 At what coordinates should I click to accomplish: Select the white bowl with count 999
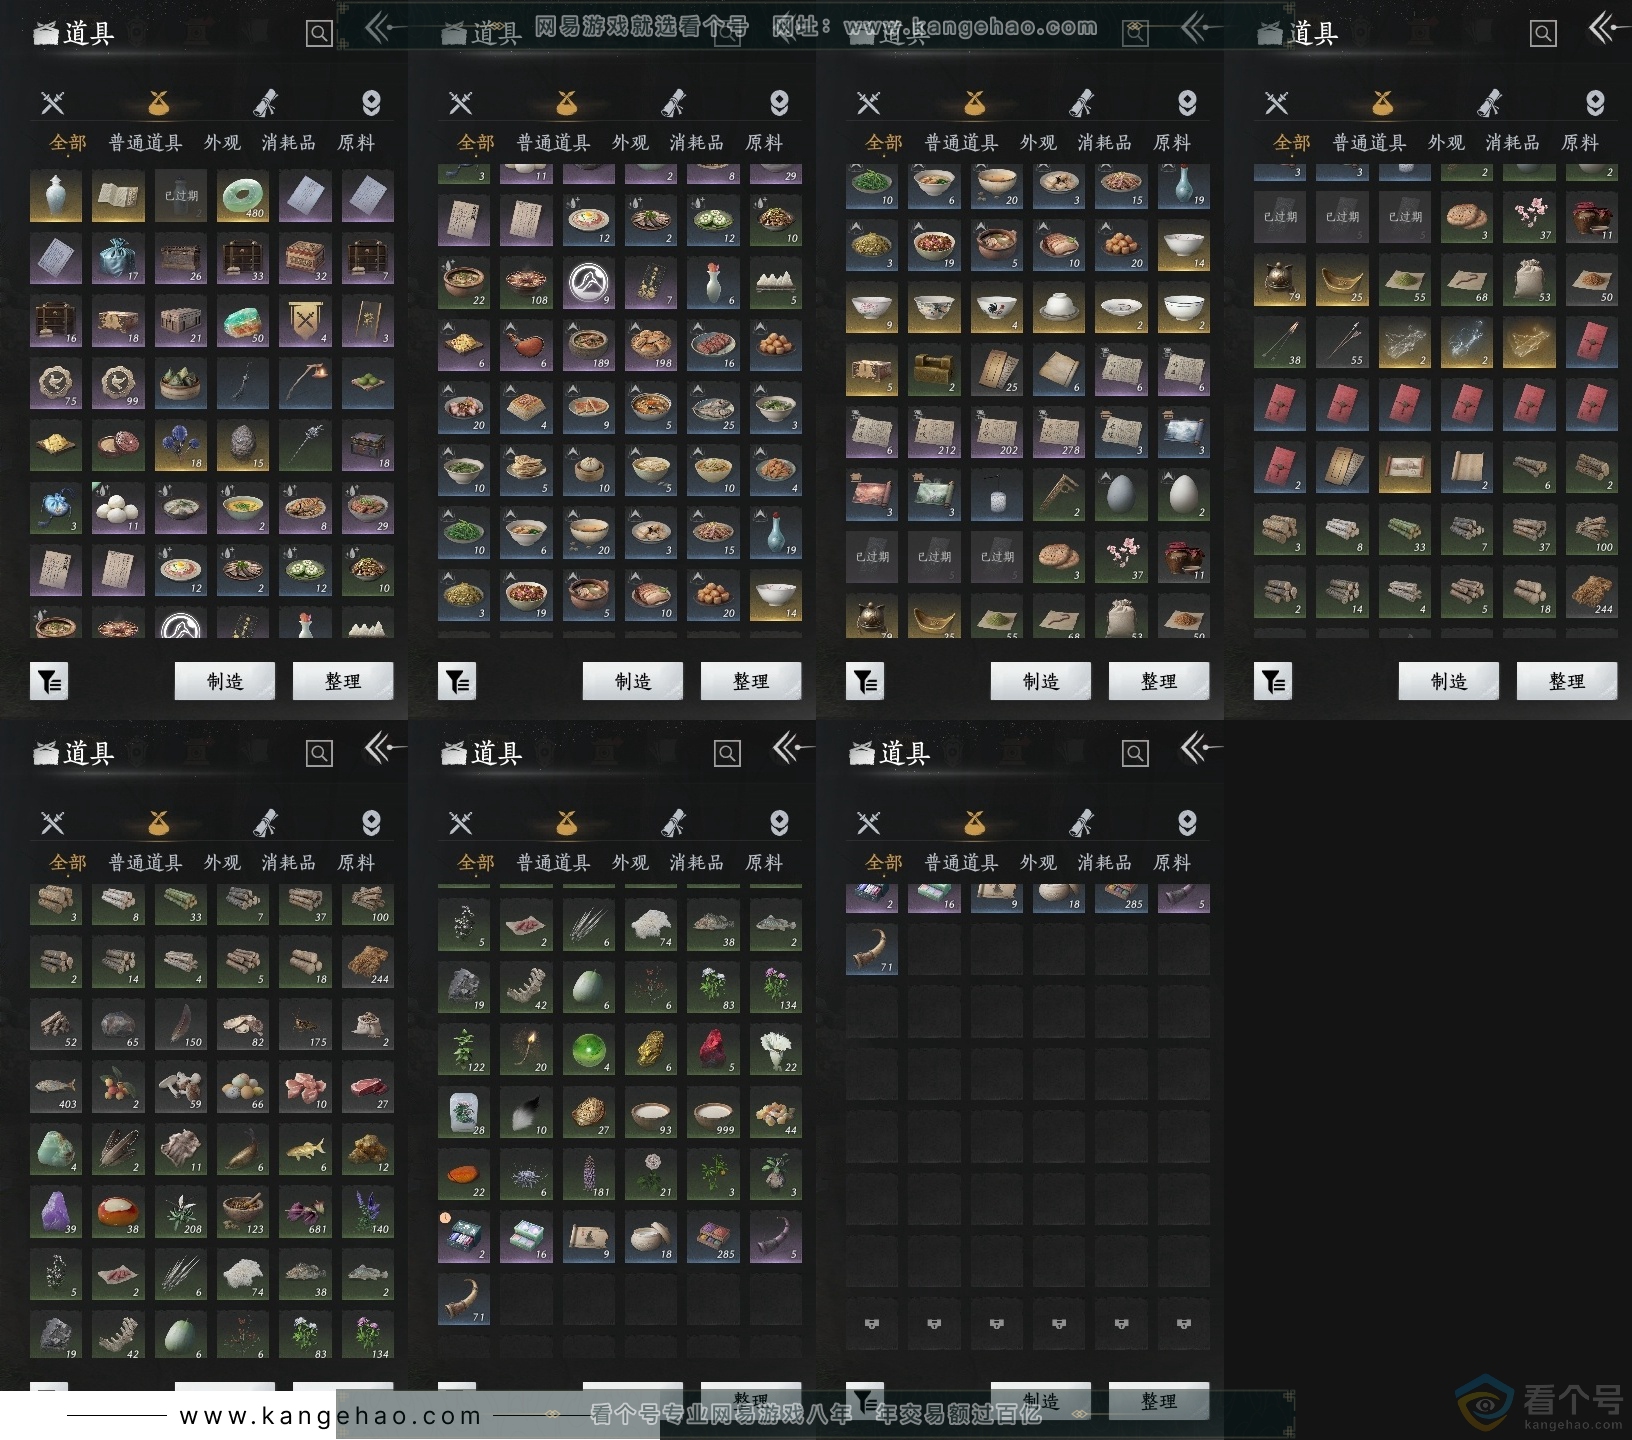(x=713, y=1111)
